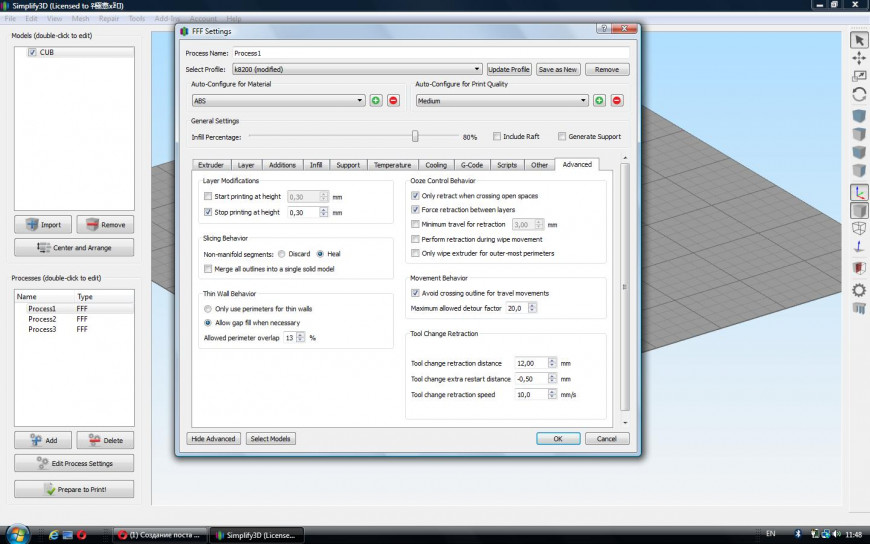Screen dimensions: 870x544
Task: Check the Include Raft option
Action: [497, 136]
